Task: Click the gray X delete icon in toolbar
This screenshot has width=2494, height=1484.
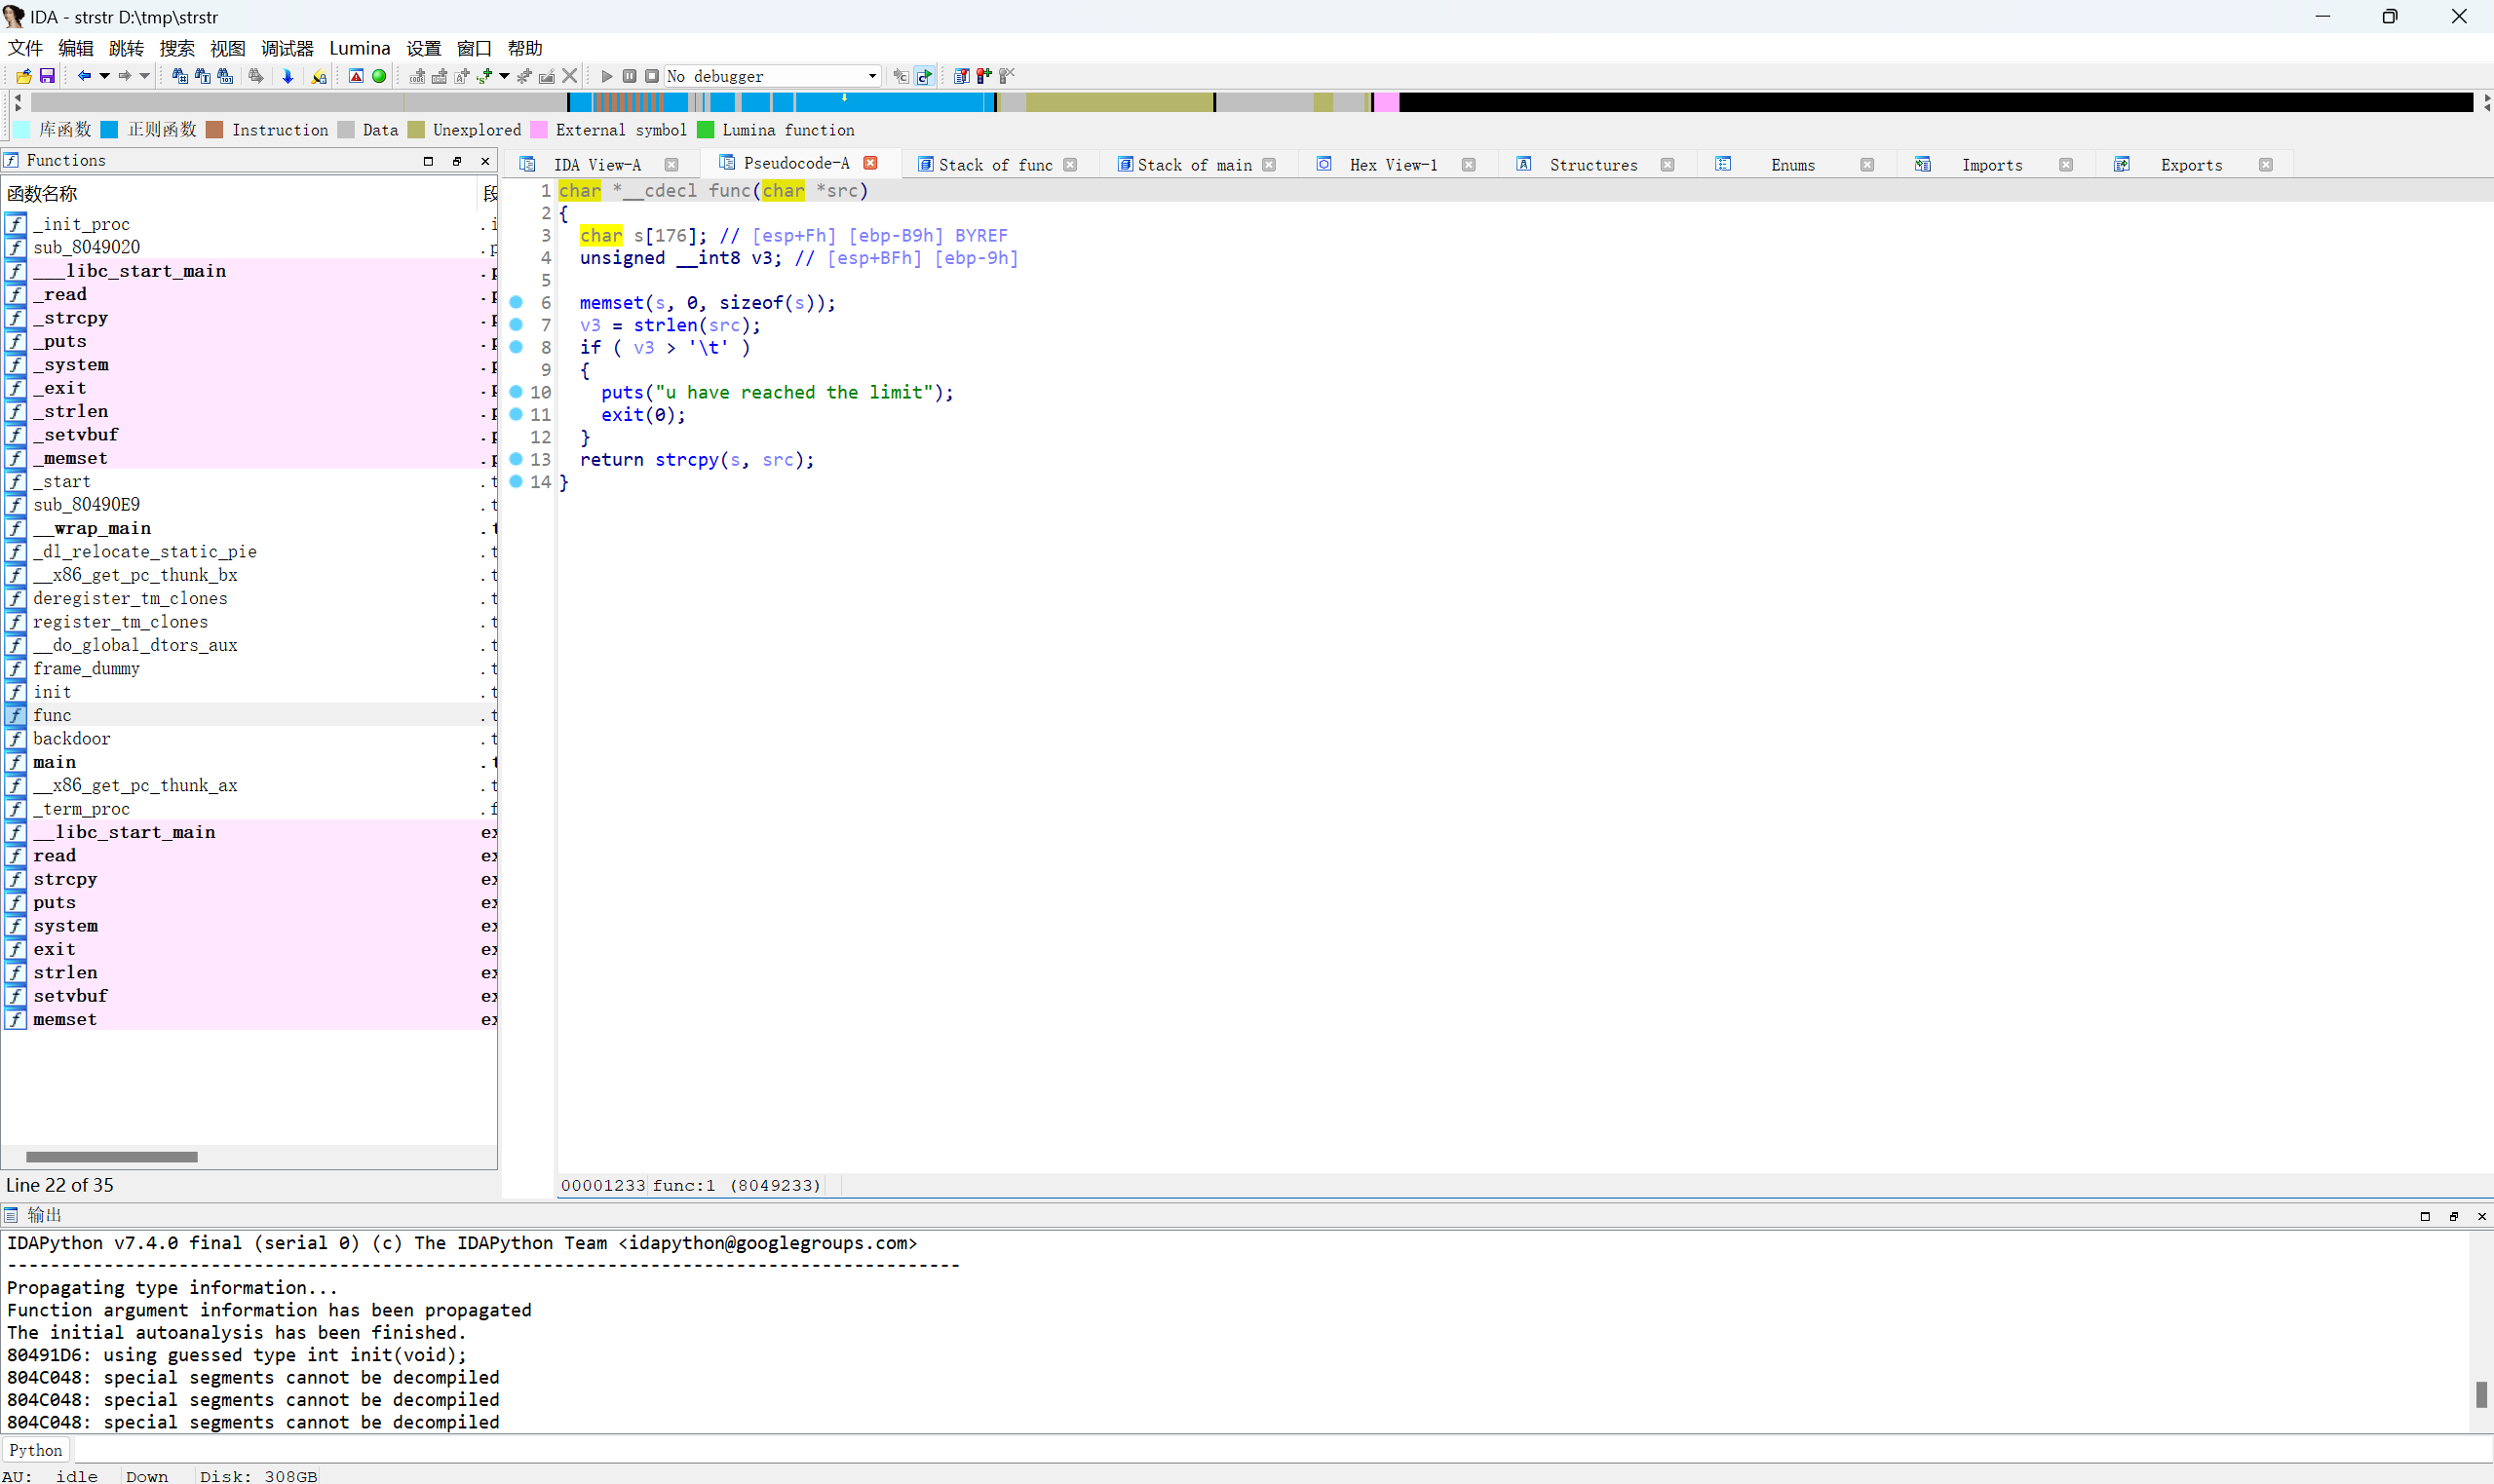Action: click(570, 76)
